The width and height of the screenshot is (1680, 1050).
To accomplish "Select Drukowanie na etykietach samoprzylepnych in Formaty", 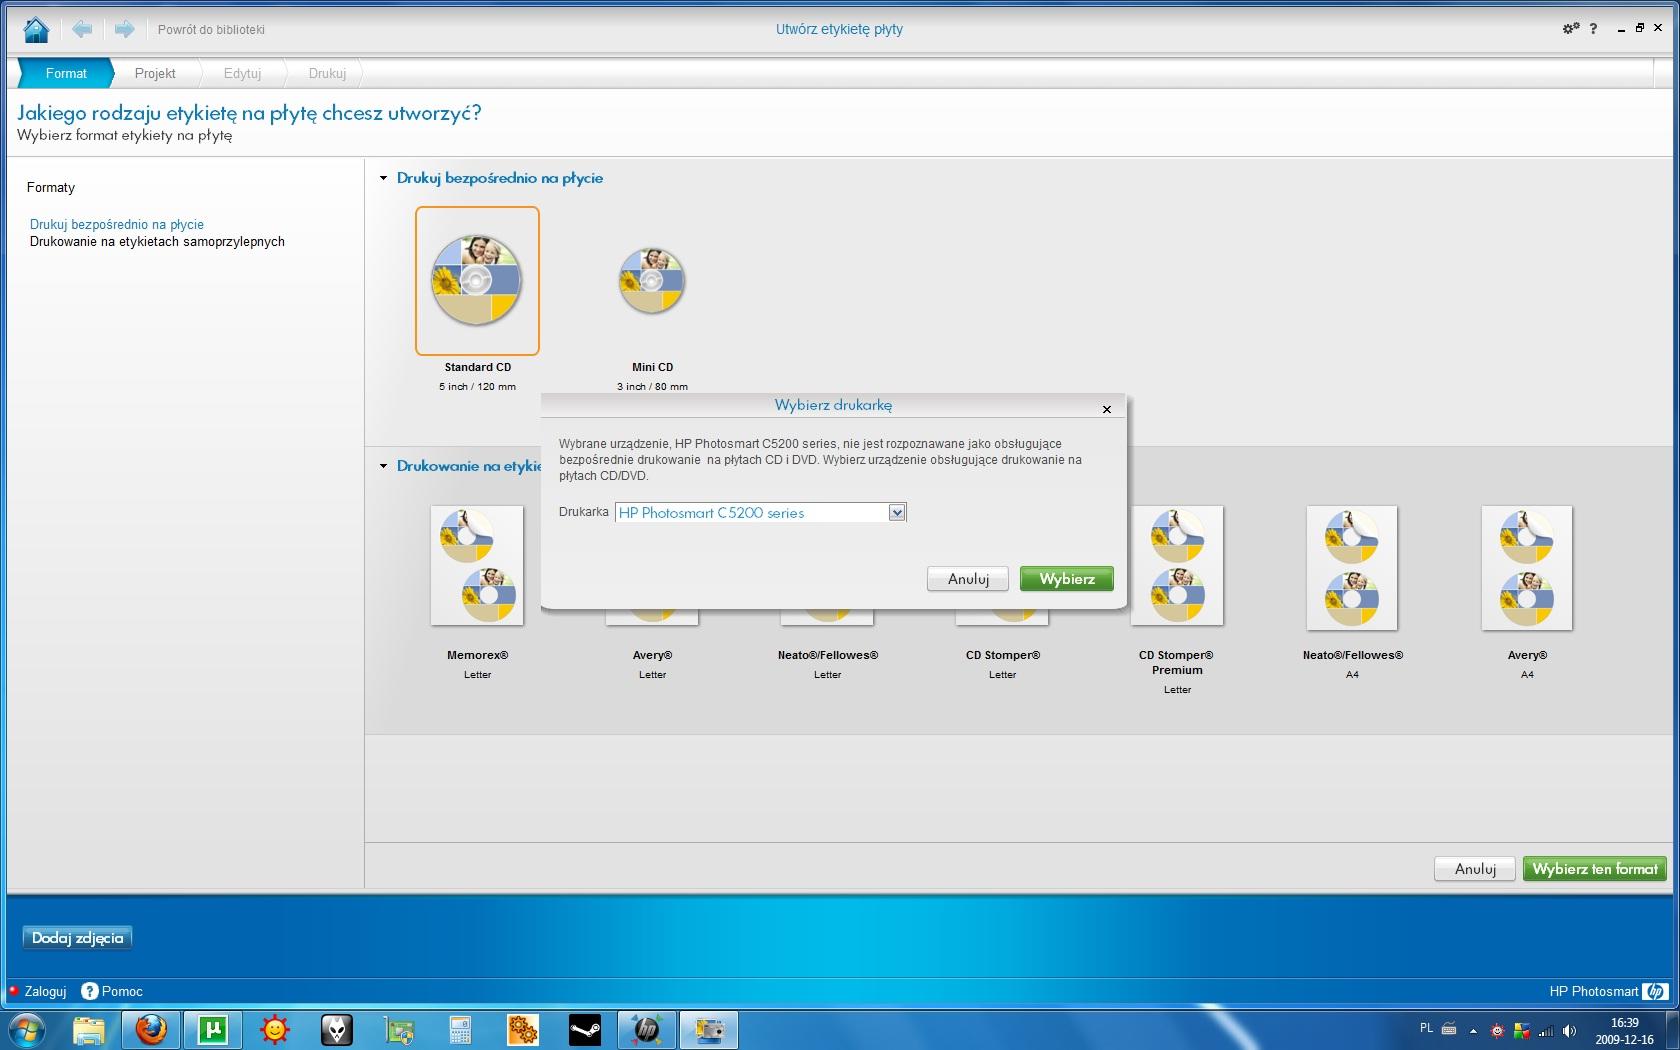I will (x=157, y=241).
